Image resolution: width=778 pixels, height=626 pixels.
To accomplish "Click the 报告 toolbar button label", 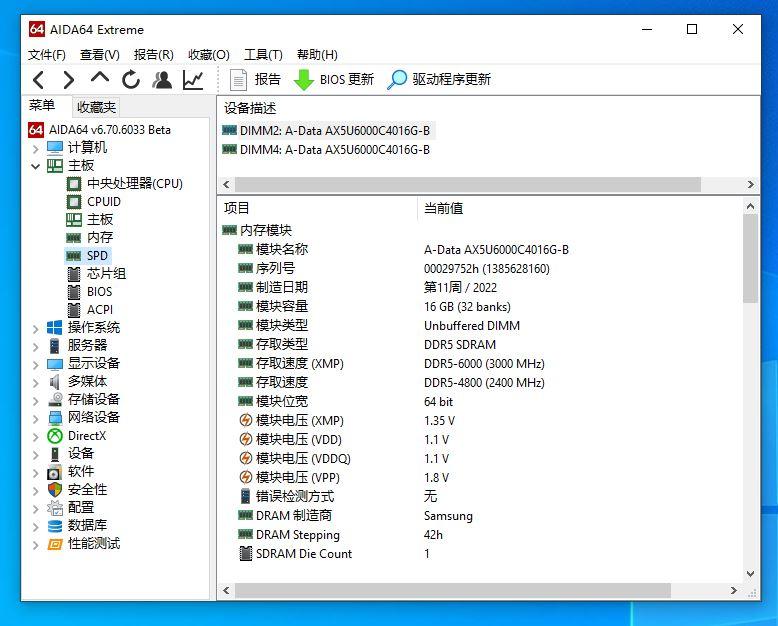I will tap(268, 79).
